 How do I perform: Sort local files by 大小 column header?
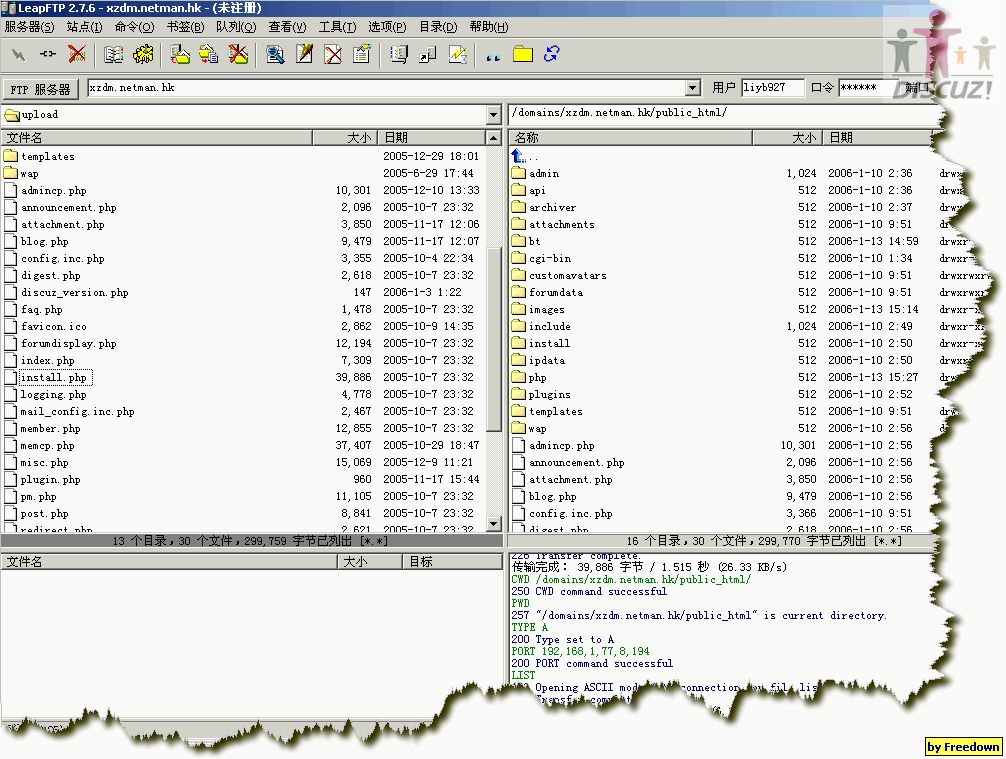pos(345,137)
